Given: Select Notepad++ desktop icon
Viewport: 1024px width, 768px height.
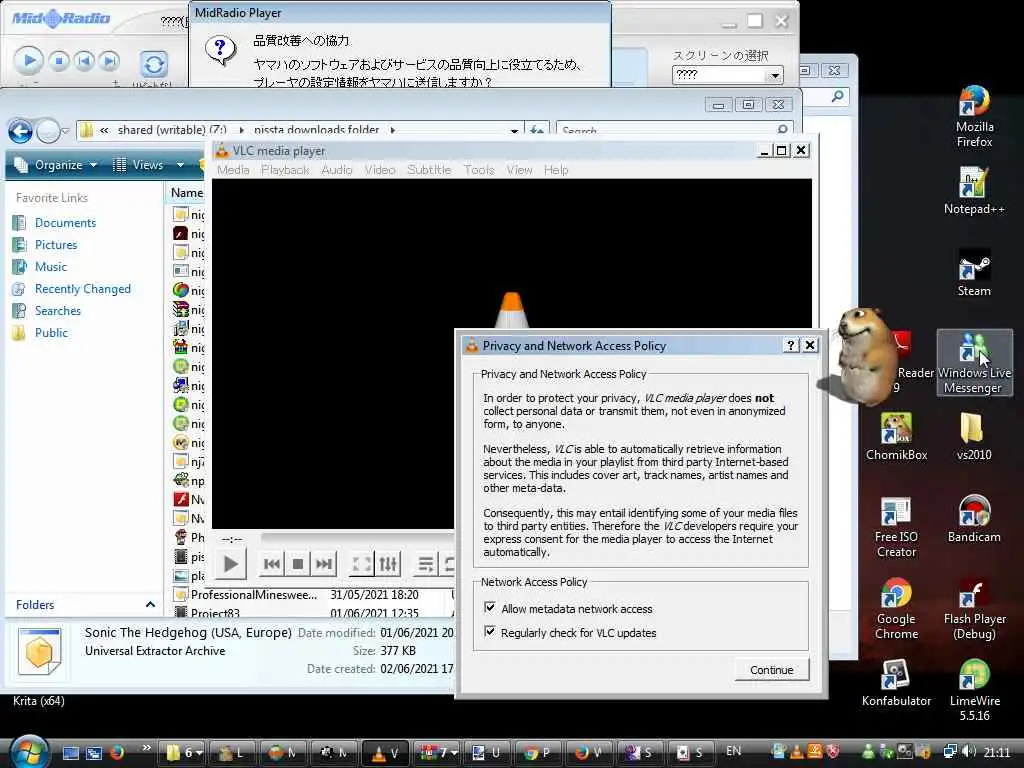Looking at the screenshot, I should (x=974, y=191).
